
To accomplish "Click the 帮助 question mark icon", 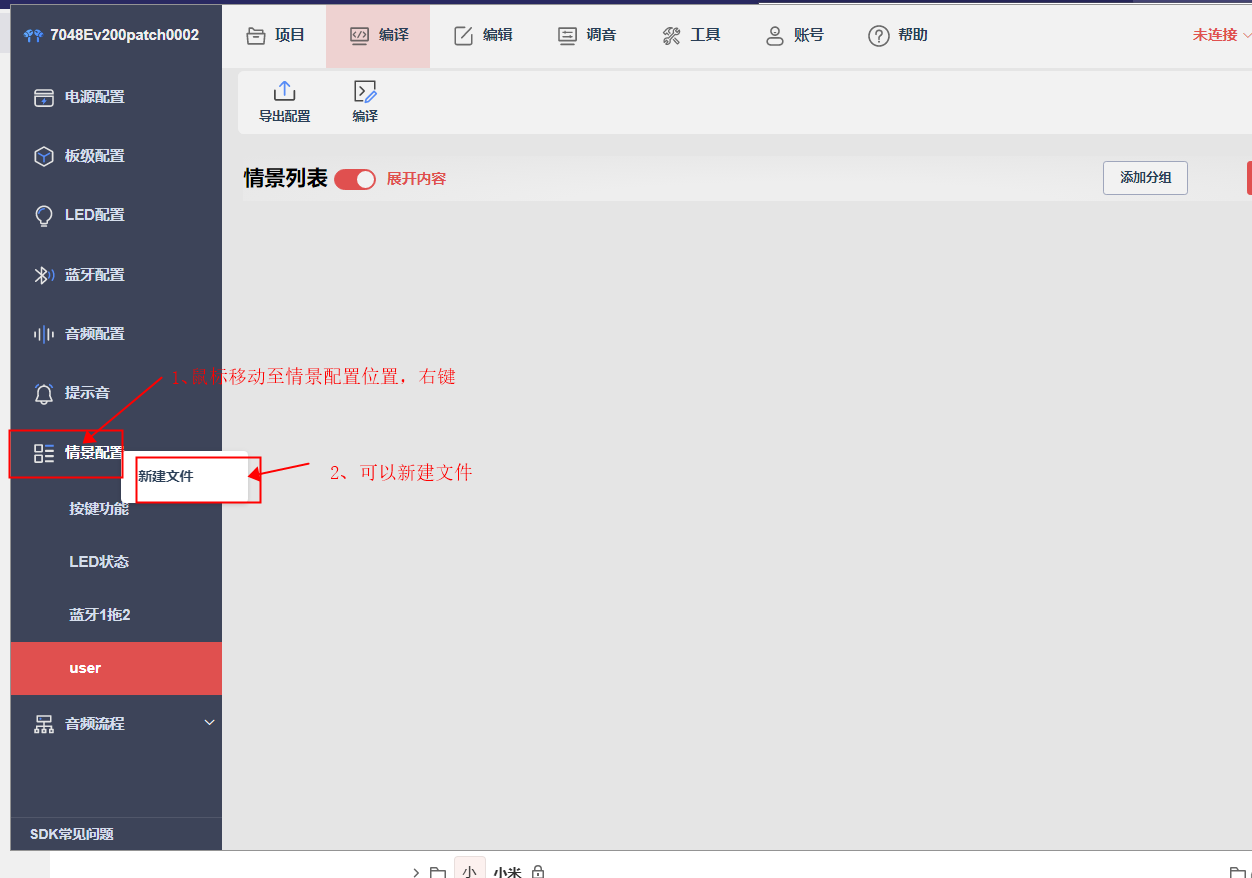I will [879, 36].
